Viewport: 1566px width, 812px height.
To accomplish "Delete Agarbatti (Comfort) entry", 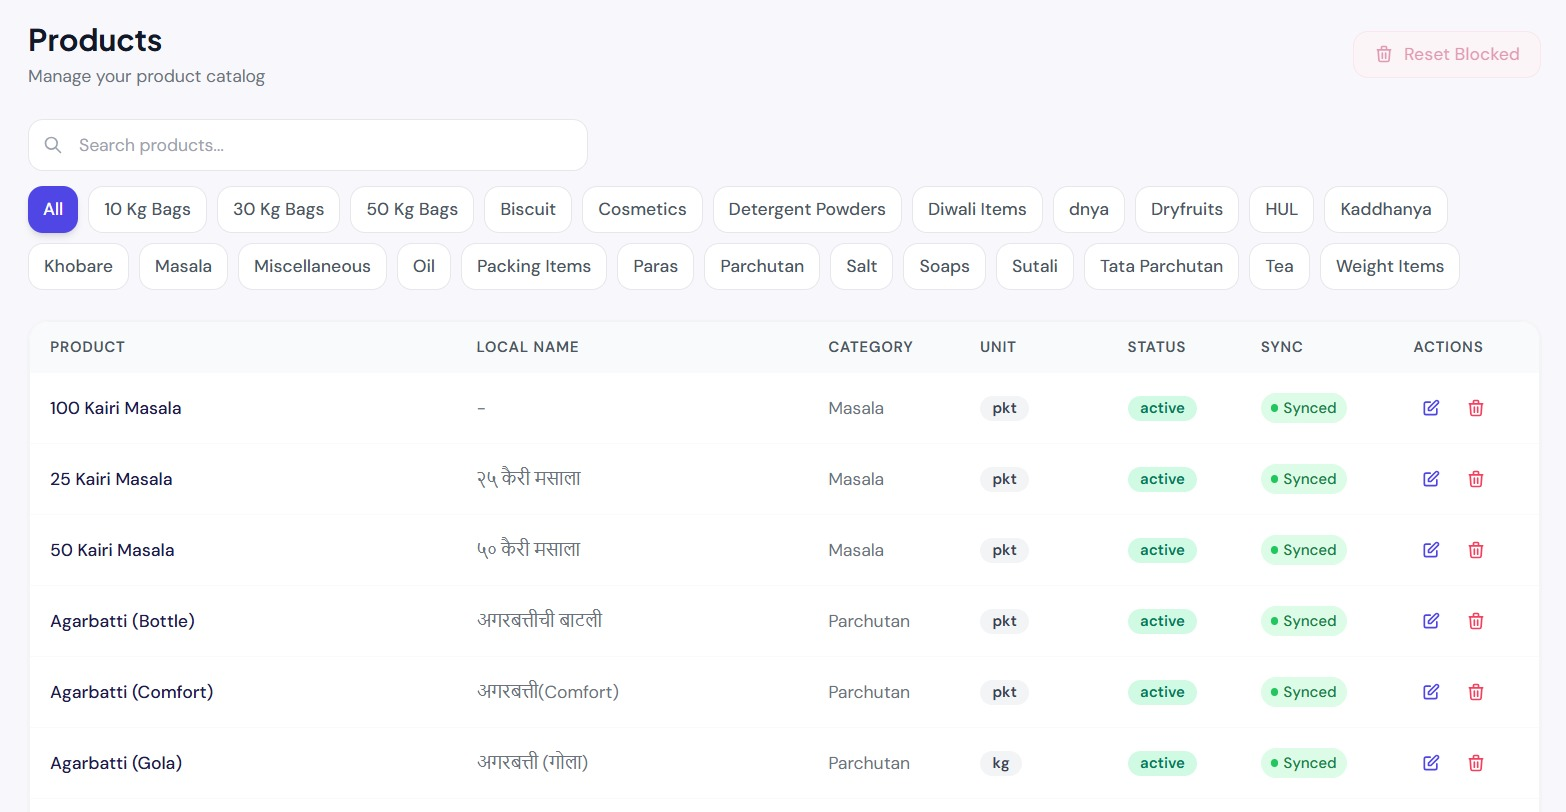I will [x=1475, y=692].
